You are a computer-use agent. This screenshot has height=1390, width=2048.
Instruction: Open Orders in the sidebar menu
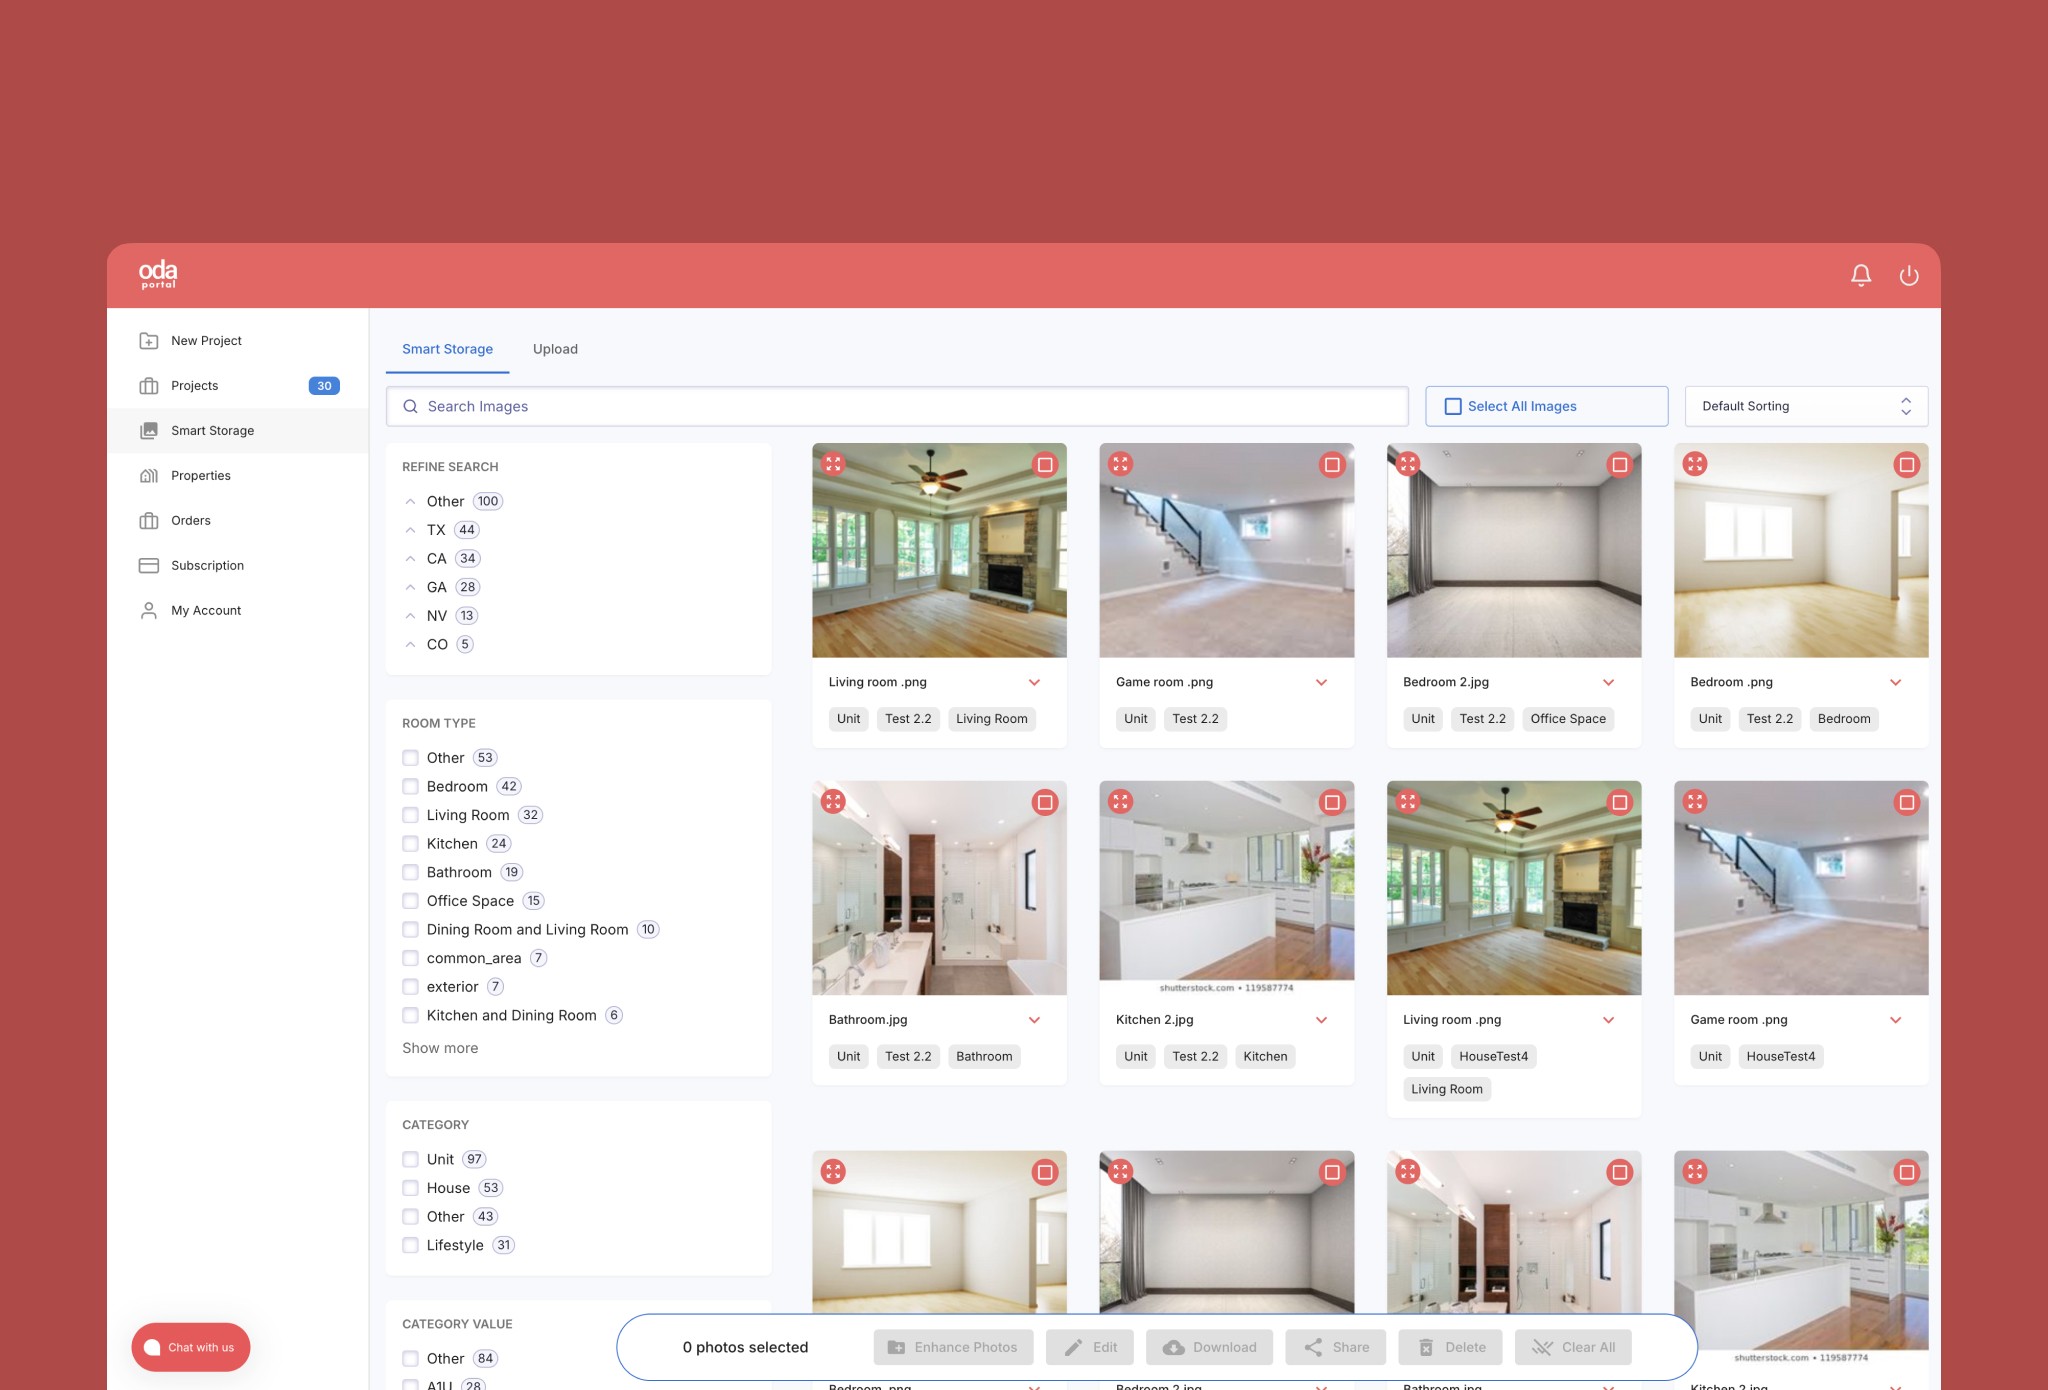point(190,521)
